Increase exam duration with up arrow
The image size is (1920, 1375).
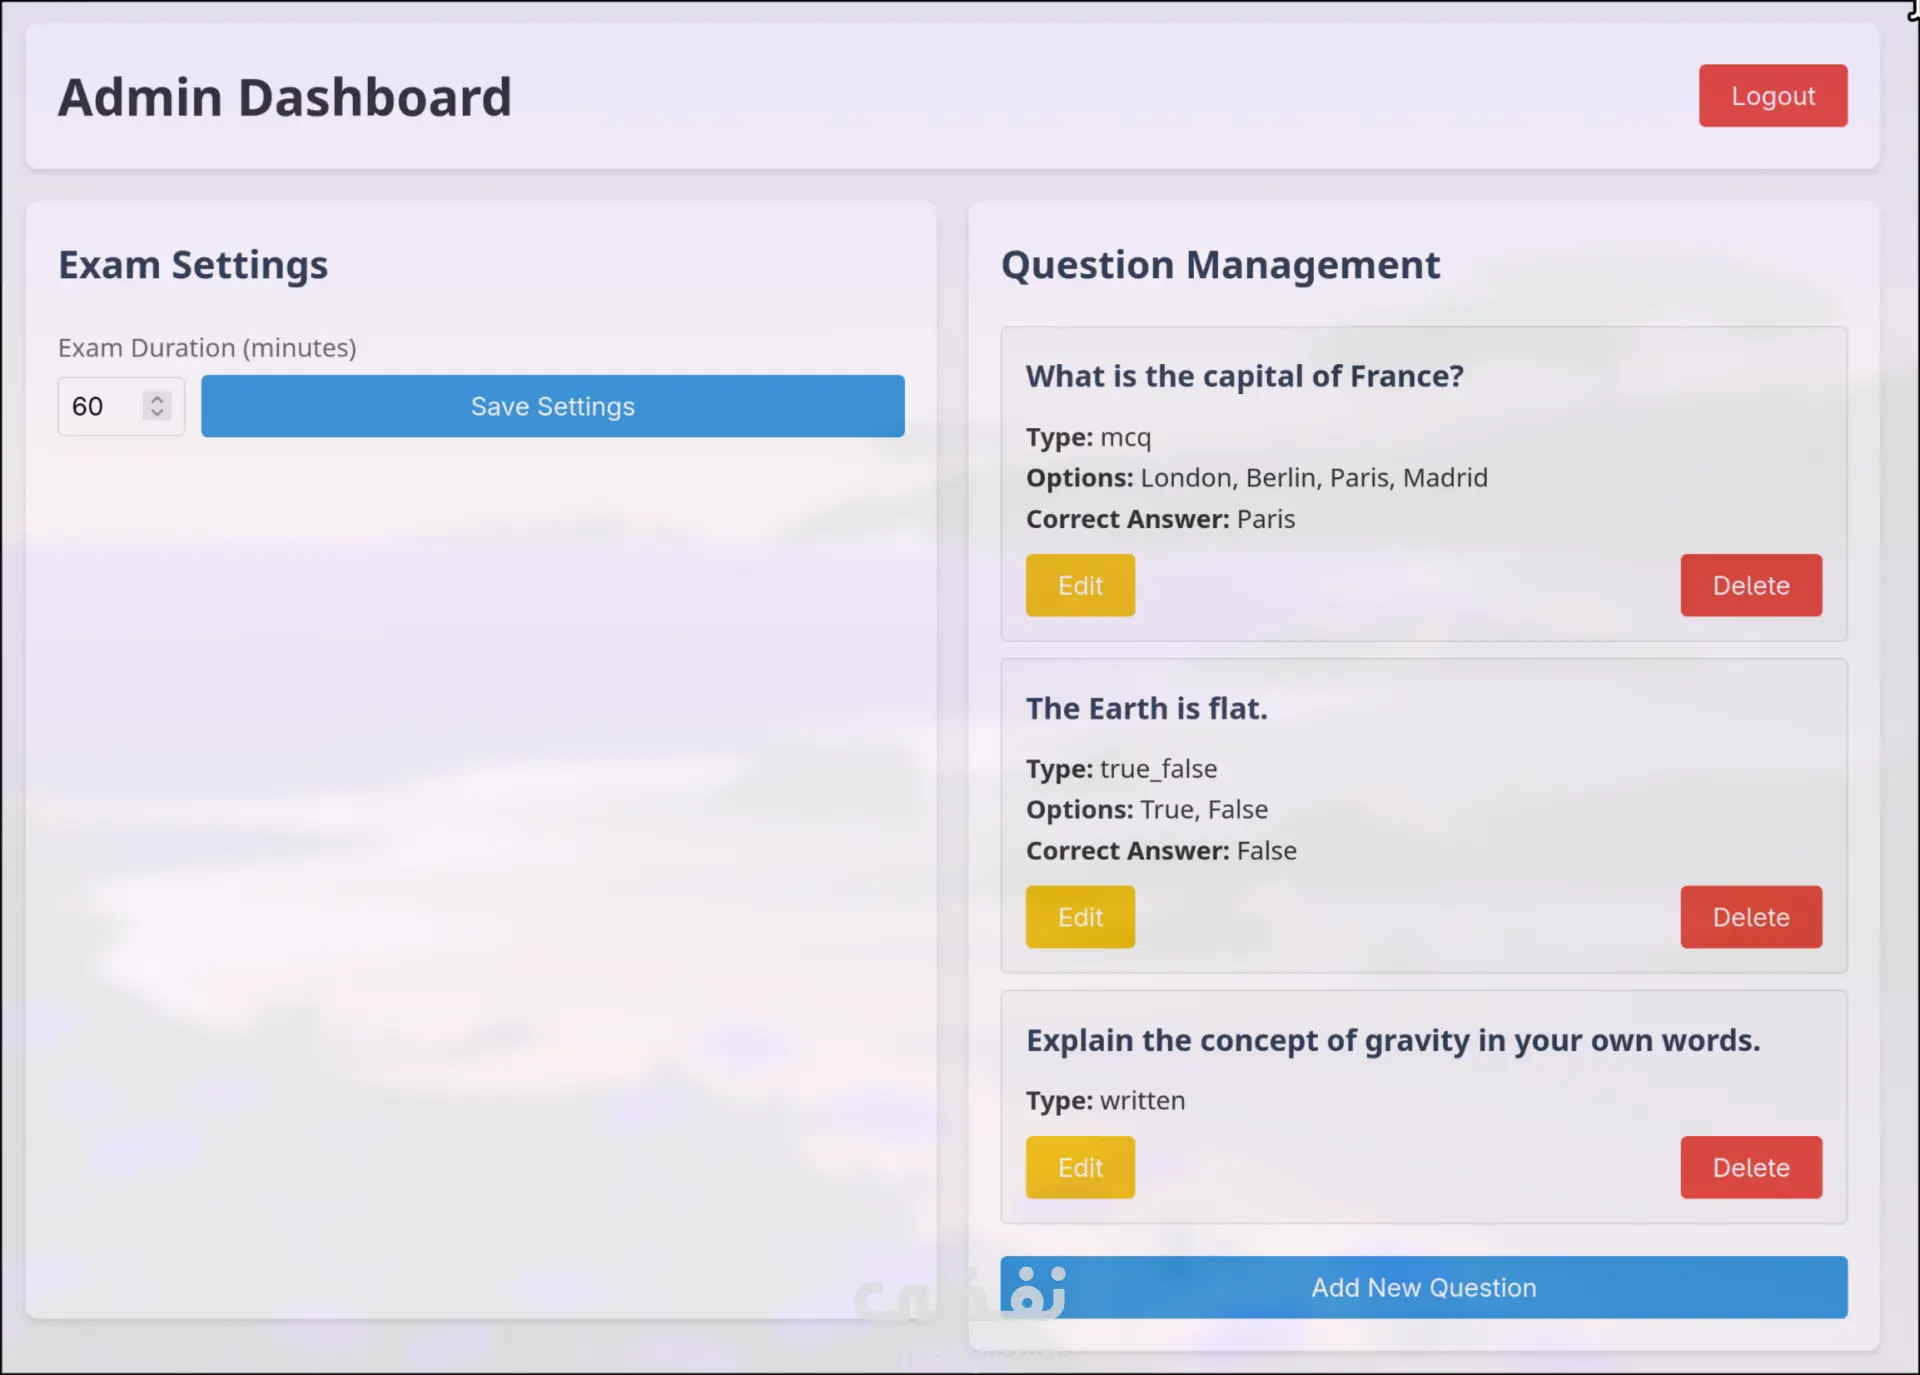pyautogui.click(x=157, y=399)
